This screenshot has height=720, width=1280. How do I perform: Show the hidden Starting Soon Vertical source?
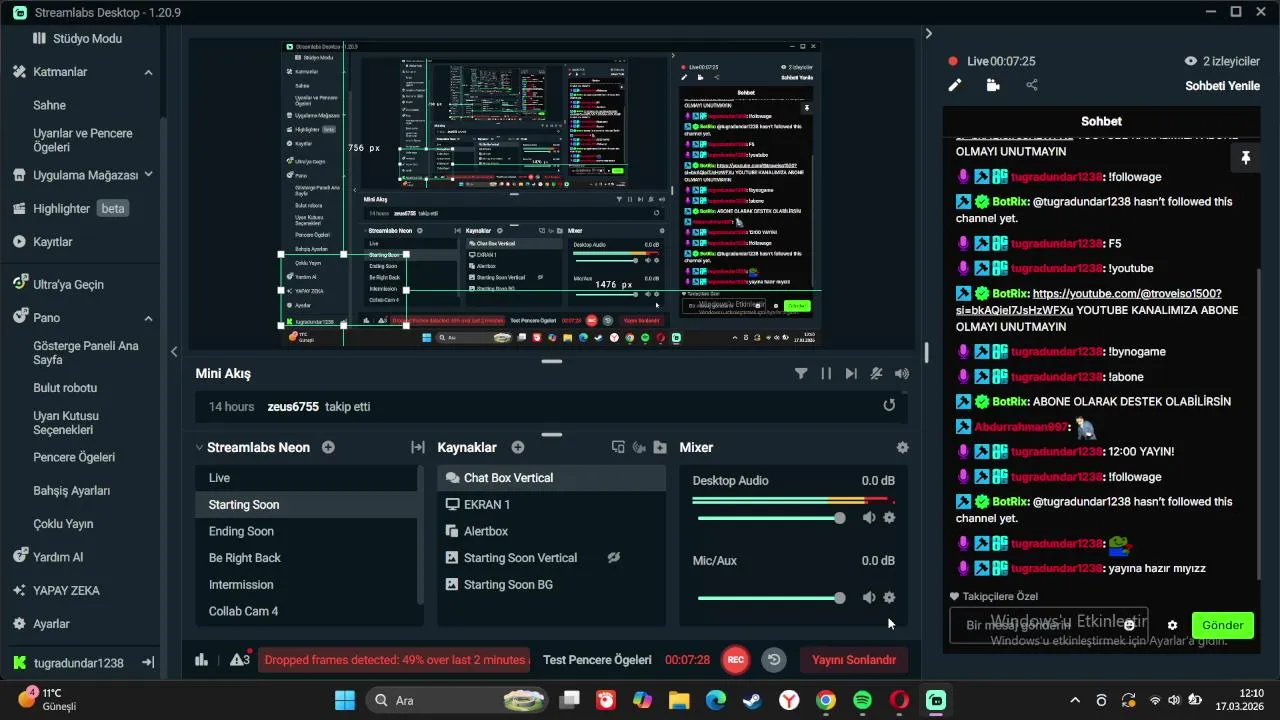pyautogui.click(x=614, y=558)
